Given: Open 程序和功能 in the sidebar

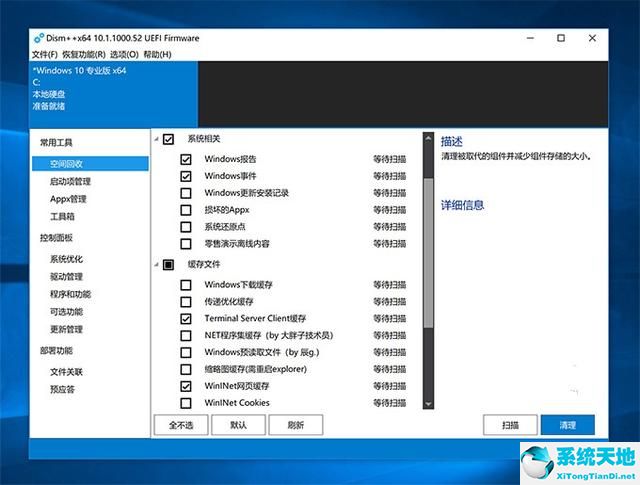Looking at the screenshot, I should (70, 294).
